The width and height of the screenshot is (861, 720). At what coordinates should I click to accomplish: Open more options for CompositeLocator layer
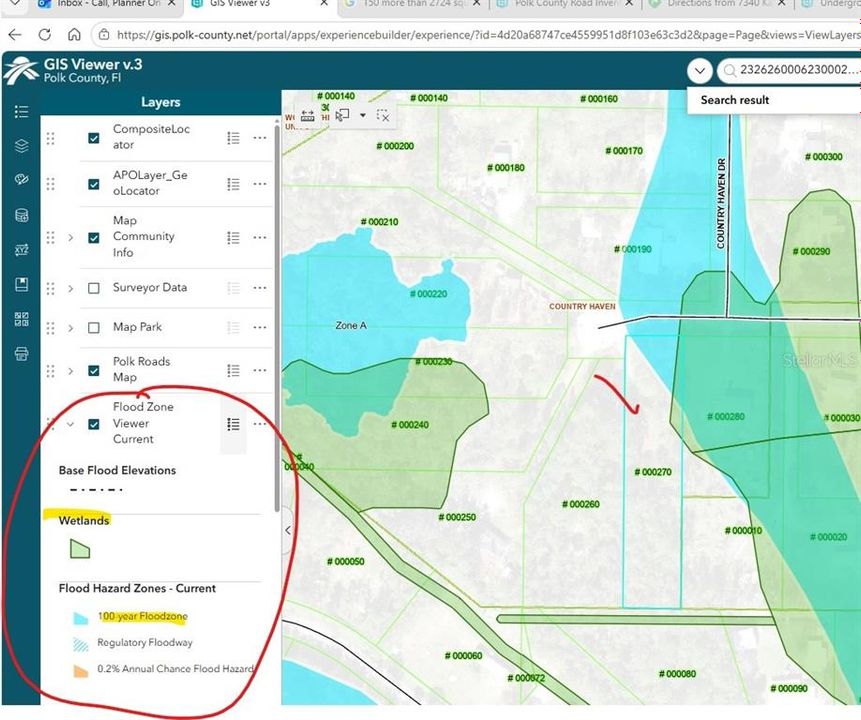pos(260,138)
